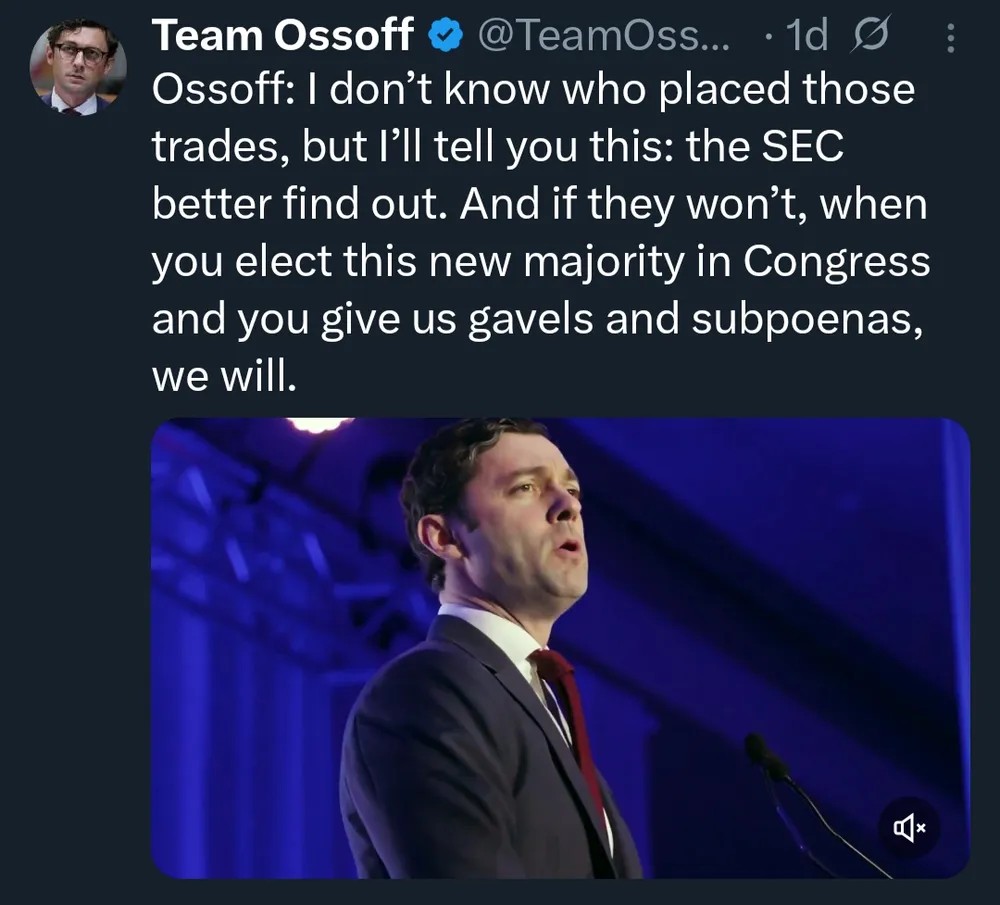The image size is (1000, 905).
Task: Tap the closing line we will.
Action: (224, 376)
